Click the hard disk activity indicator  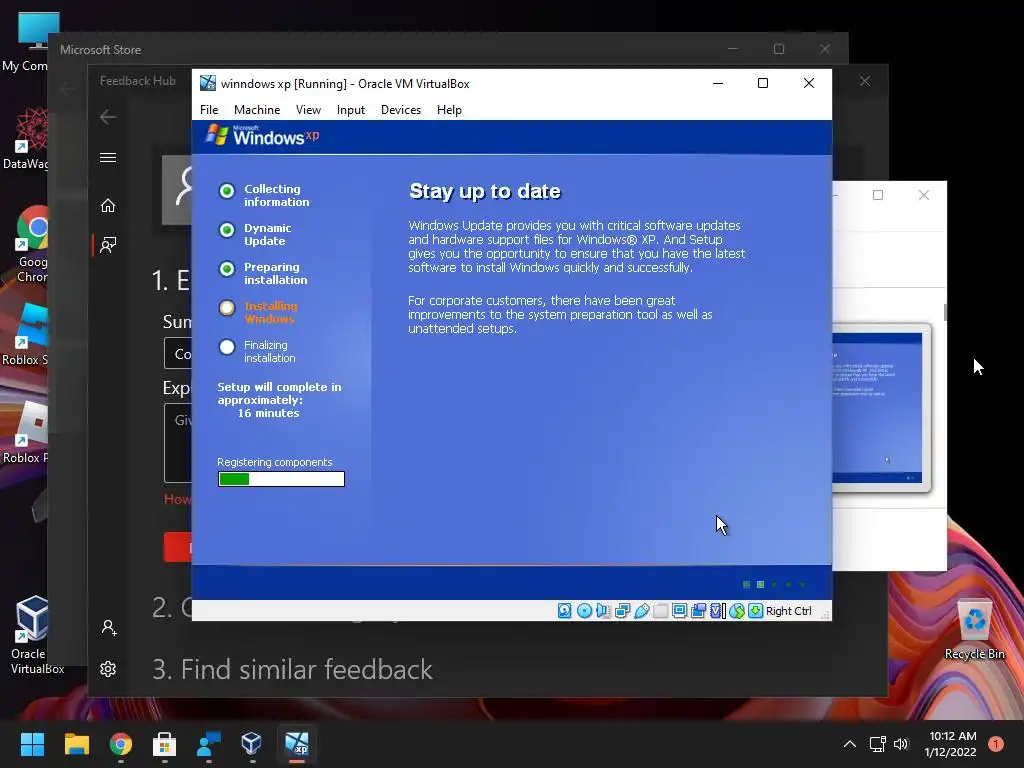(565, 611)
